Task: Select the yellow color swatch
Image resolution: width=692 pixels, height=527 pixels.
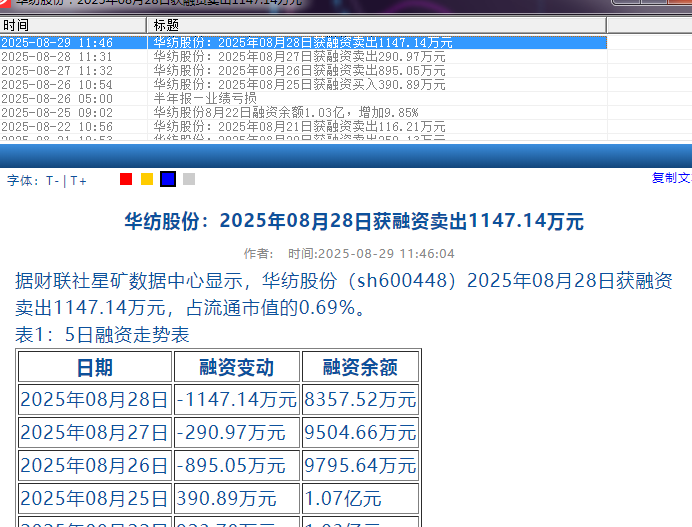Action: pos(147,179)
